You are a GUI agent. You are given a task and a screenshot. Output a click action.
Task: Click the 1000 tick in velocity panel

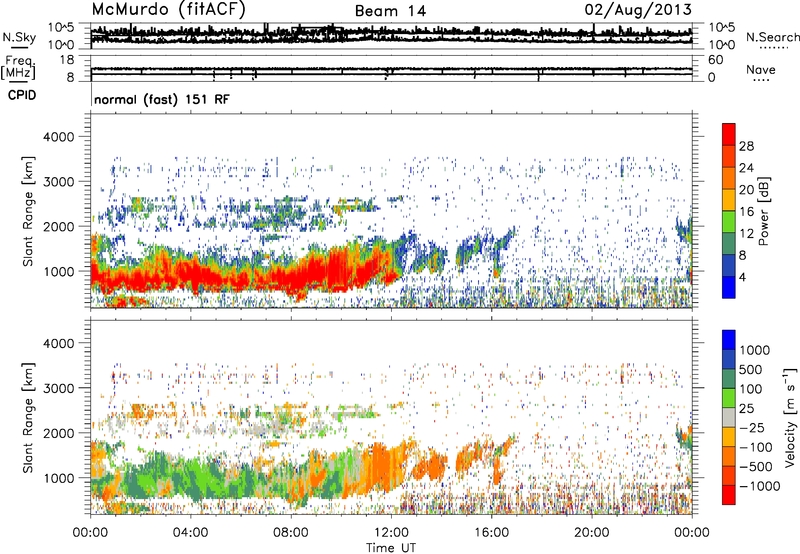pyautogui.click(x=58, y=478)
